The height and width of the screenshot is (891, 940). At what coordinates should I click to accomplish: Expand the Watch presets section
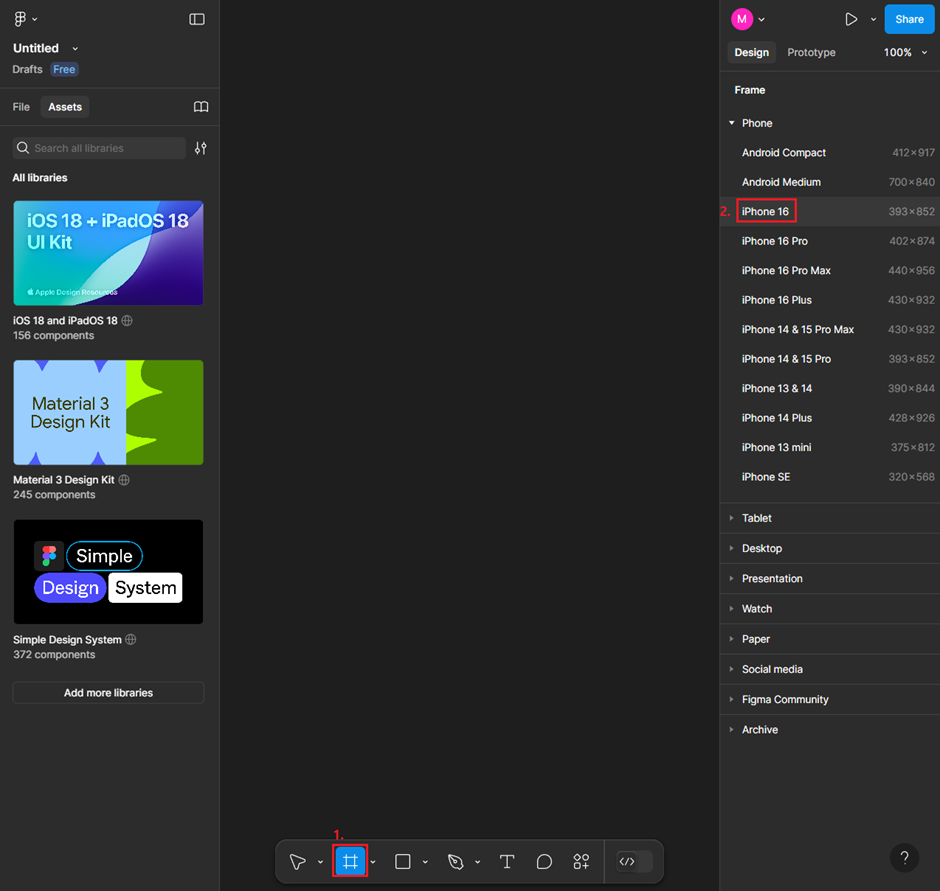click(x=731, y=609)
